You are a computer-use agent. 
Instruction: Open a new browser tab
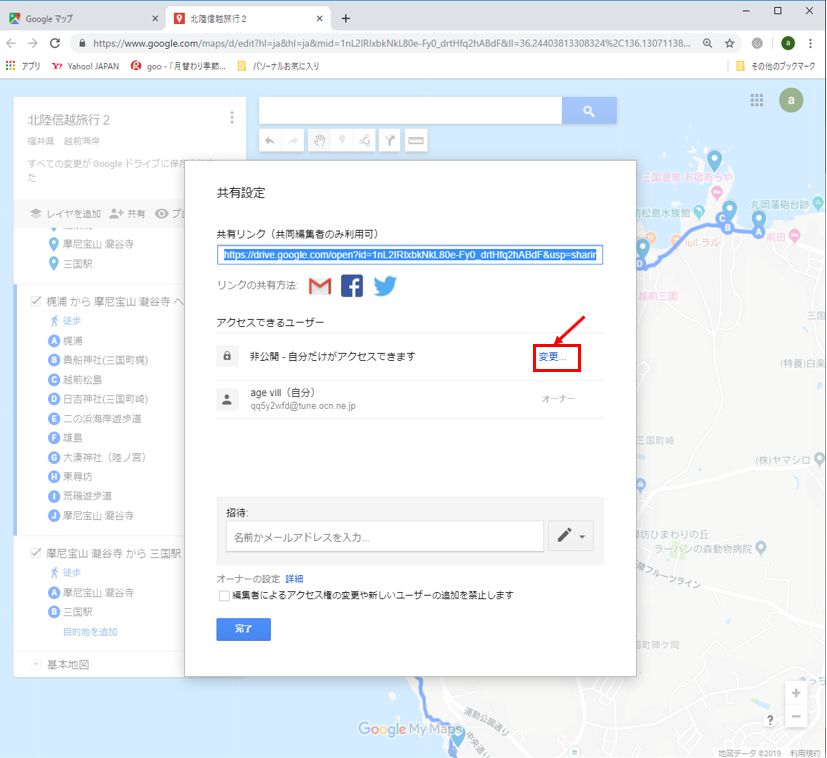(x=345, y=18)
